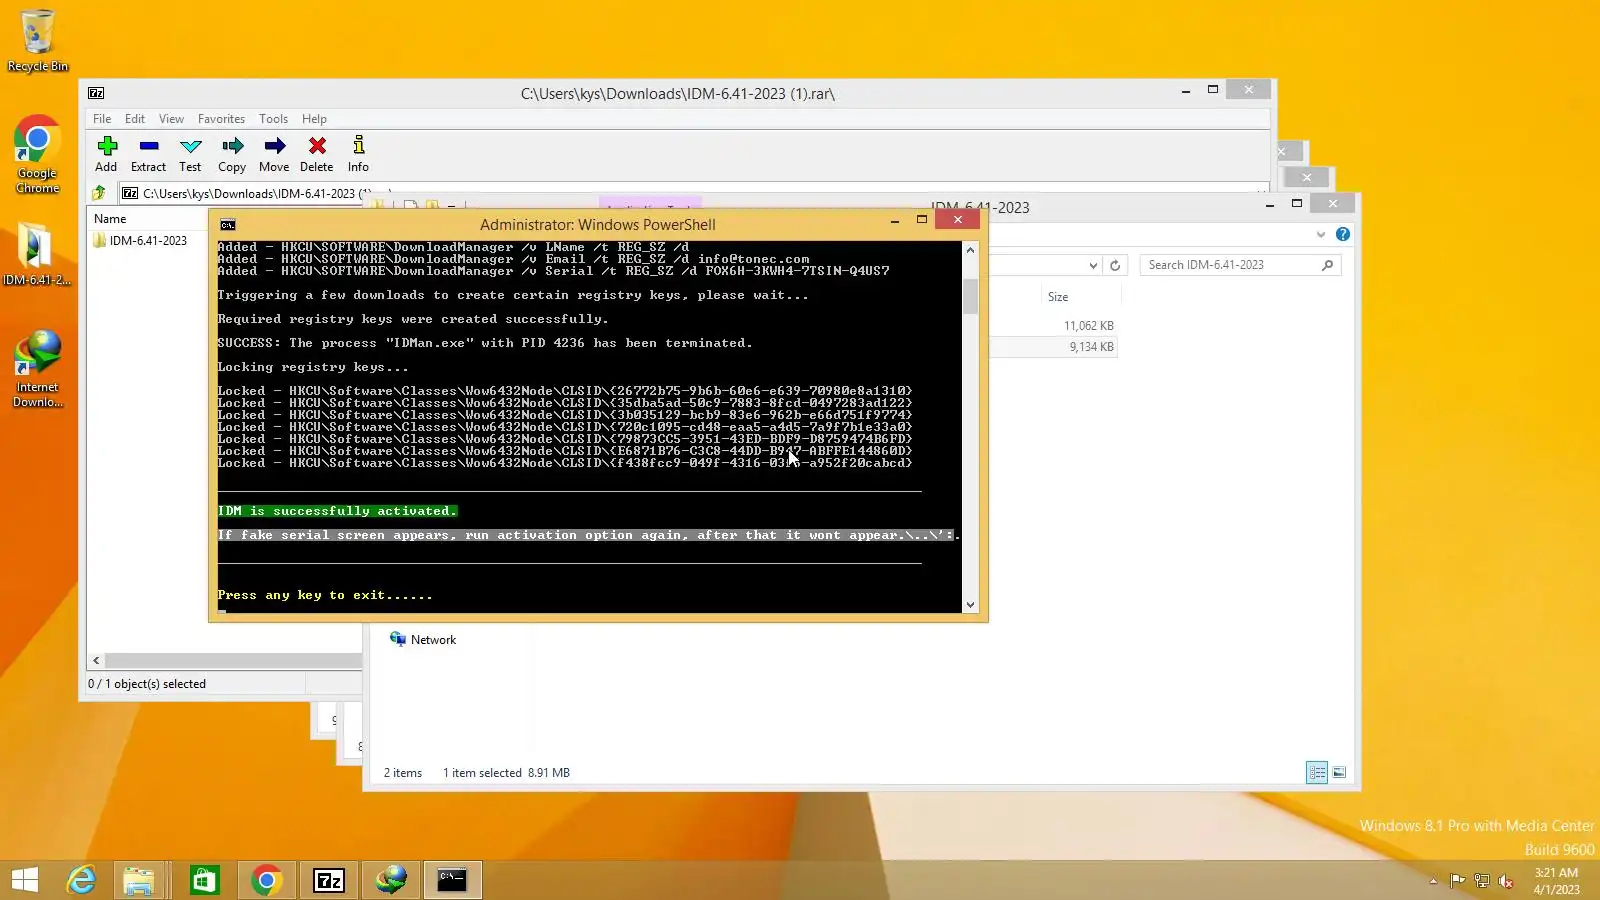This screenshot has height=900, width=1600.
Task: Click the PowerShell window system menu icon
Action: coord(228,224)
